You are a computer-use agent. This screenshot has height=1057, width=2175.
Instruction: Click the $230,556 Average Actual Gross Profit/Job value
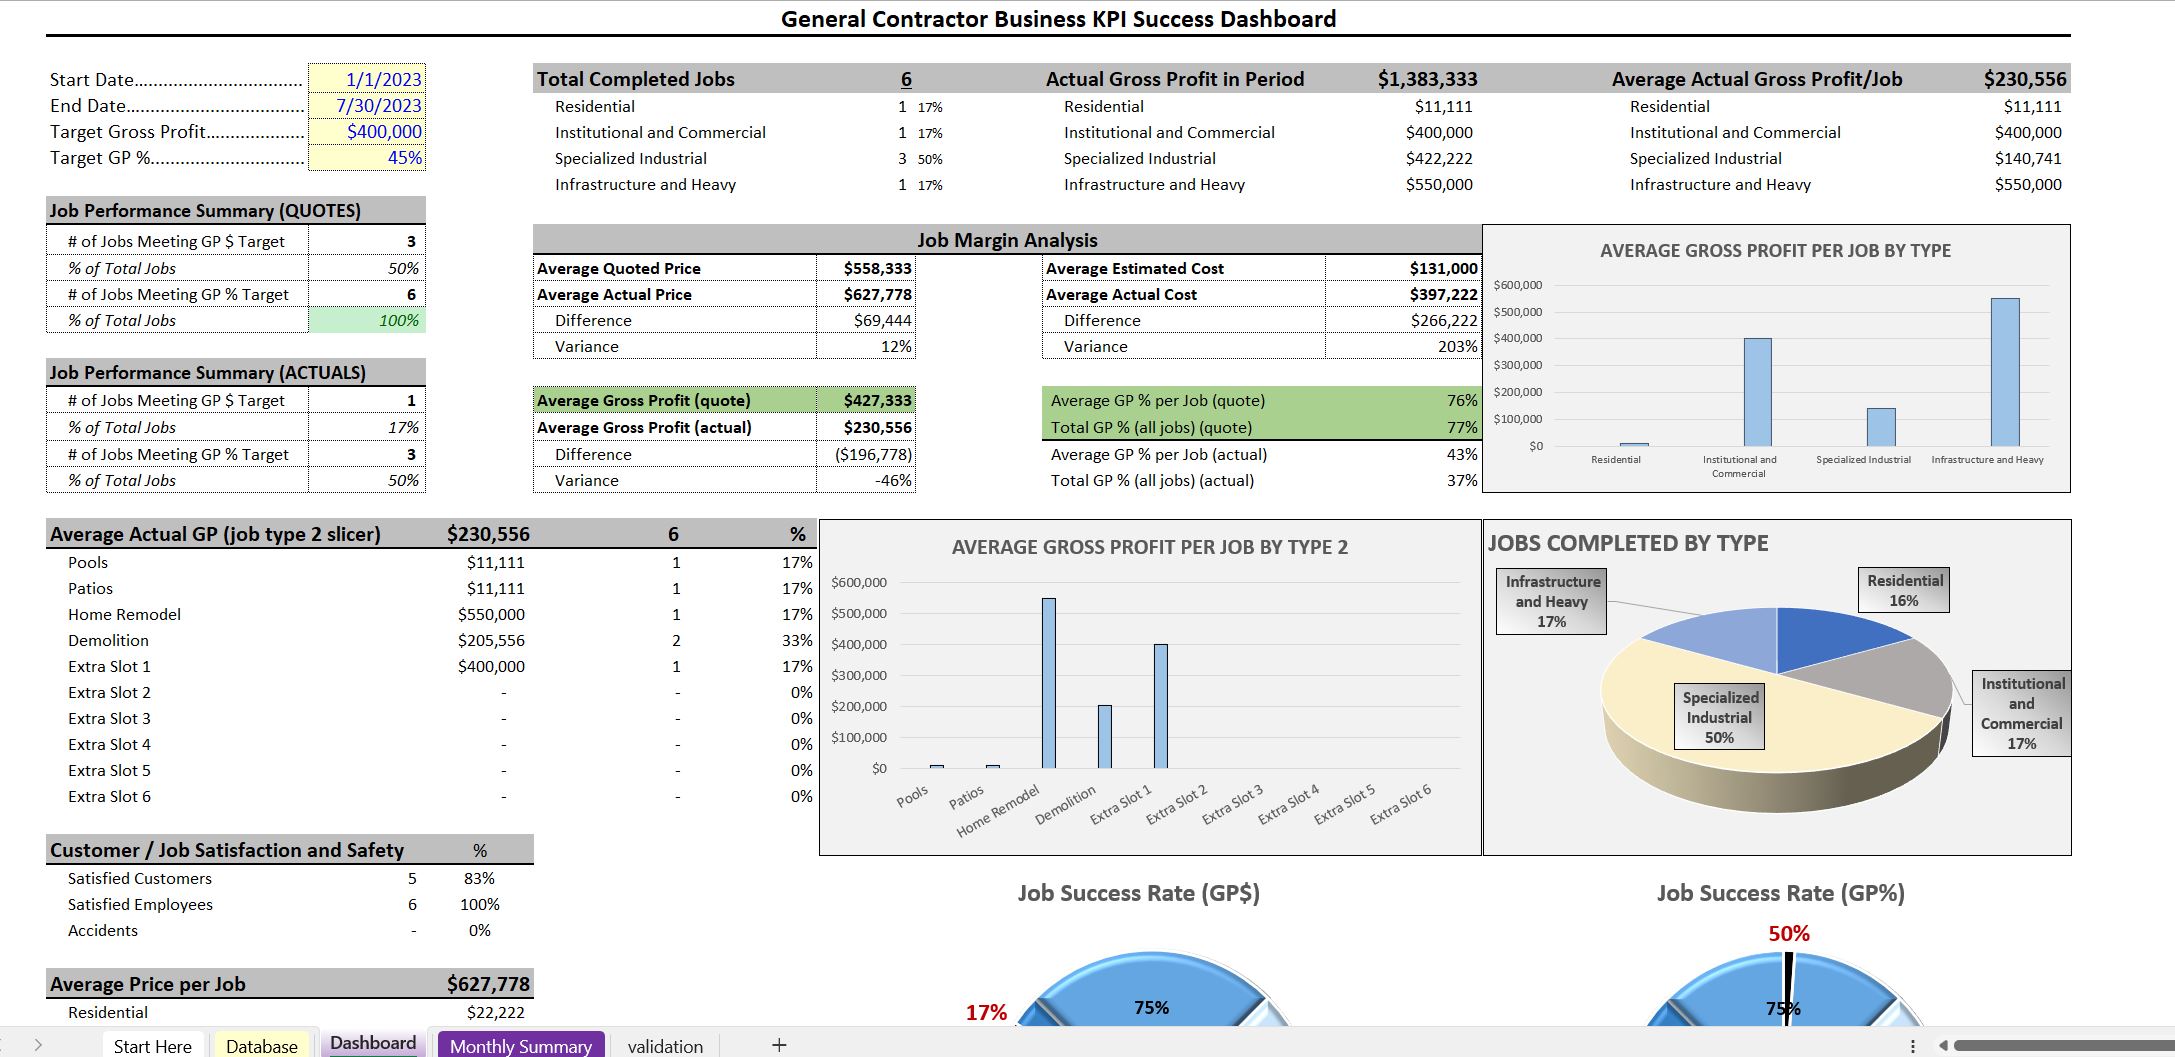pyautogui.click(x=2025, y=79)
